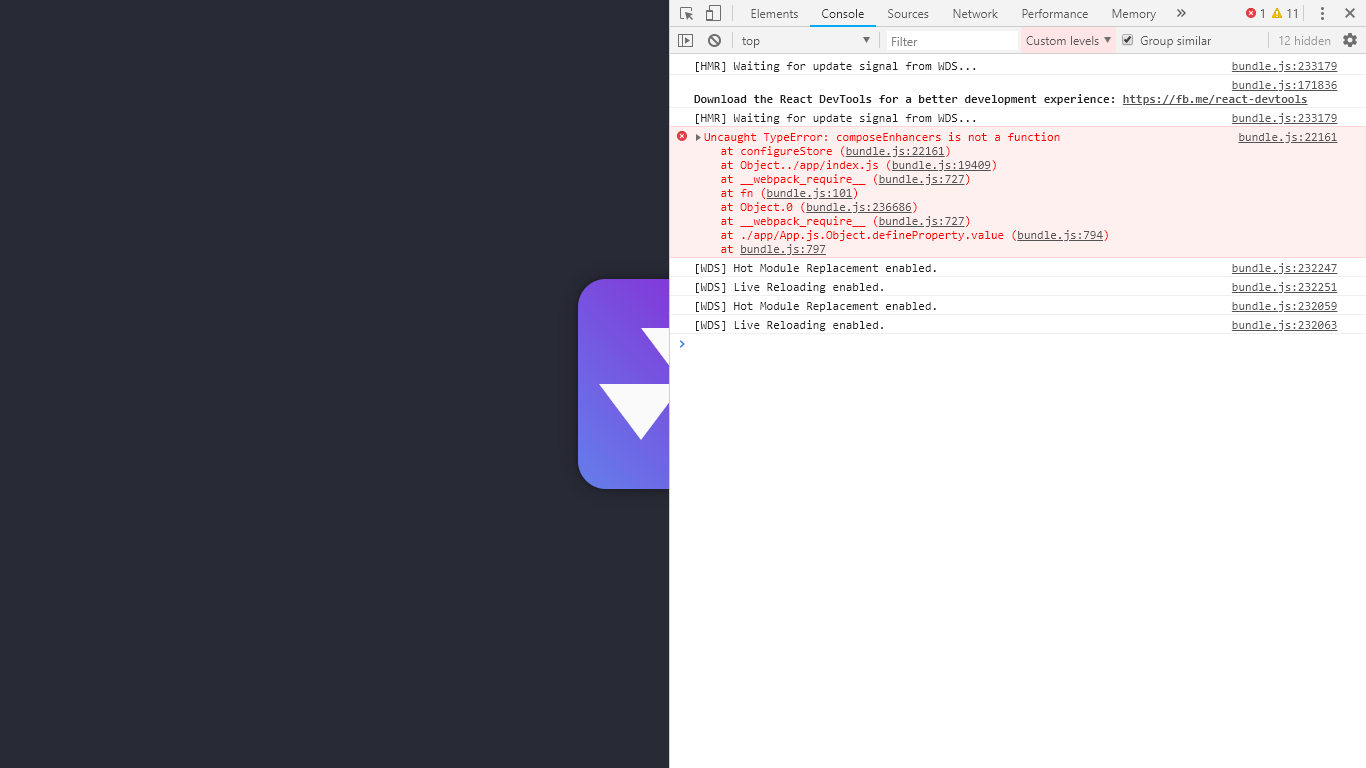The image size is (1366, 768).
Task: Open bundle.js:794 link in the stack trace
Action: coord(1060,235)
